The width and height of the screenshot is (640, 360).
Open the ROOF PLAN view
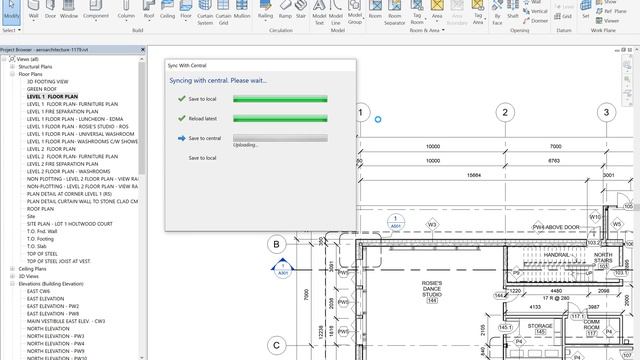tap(40, 209)
